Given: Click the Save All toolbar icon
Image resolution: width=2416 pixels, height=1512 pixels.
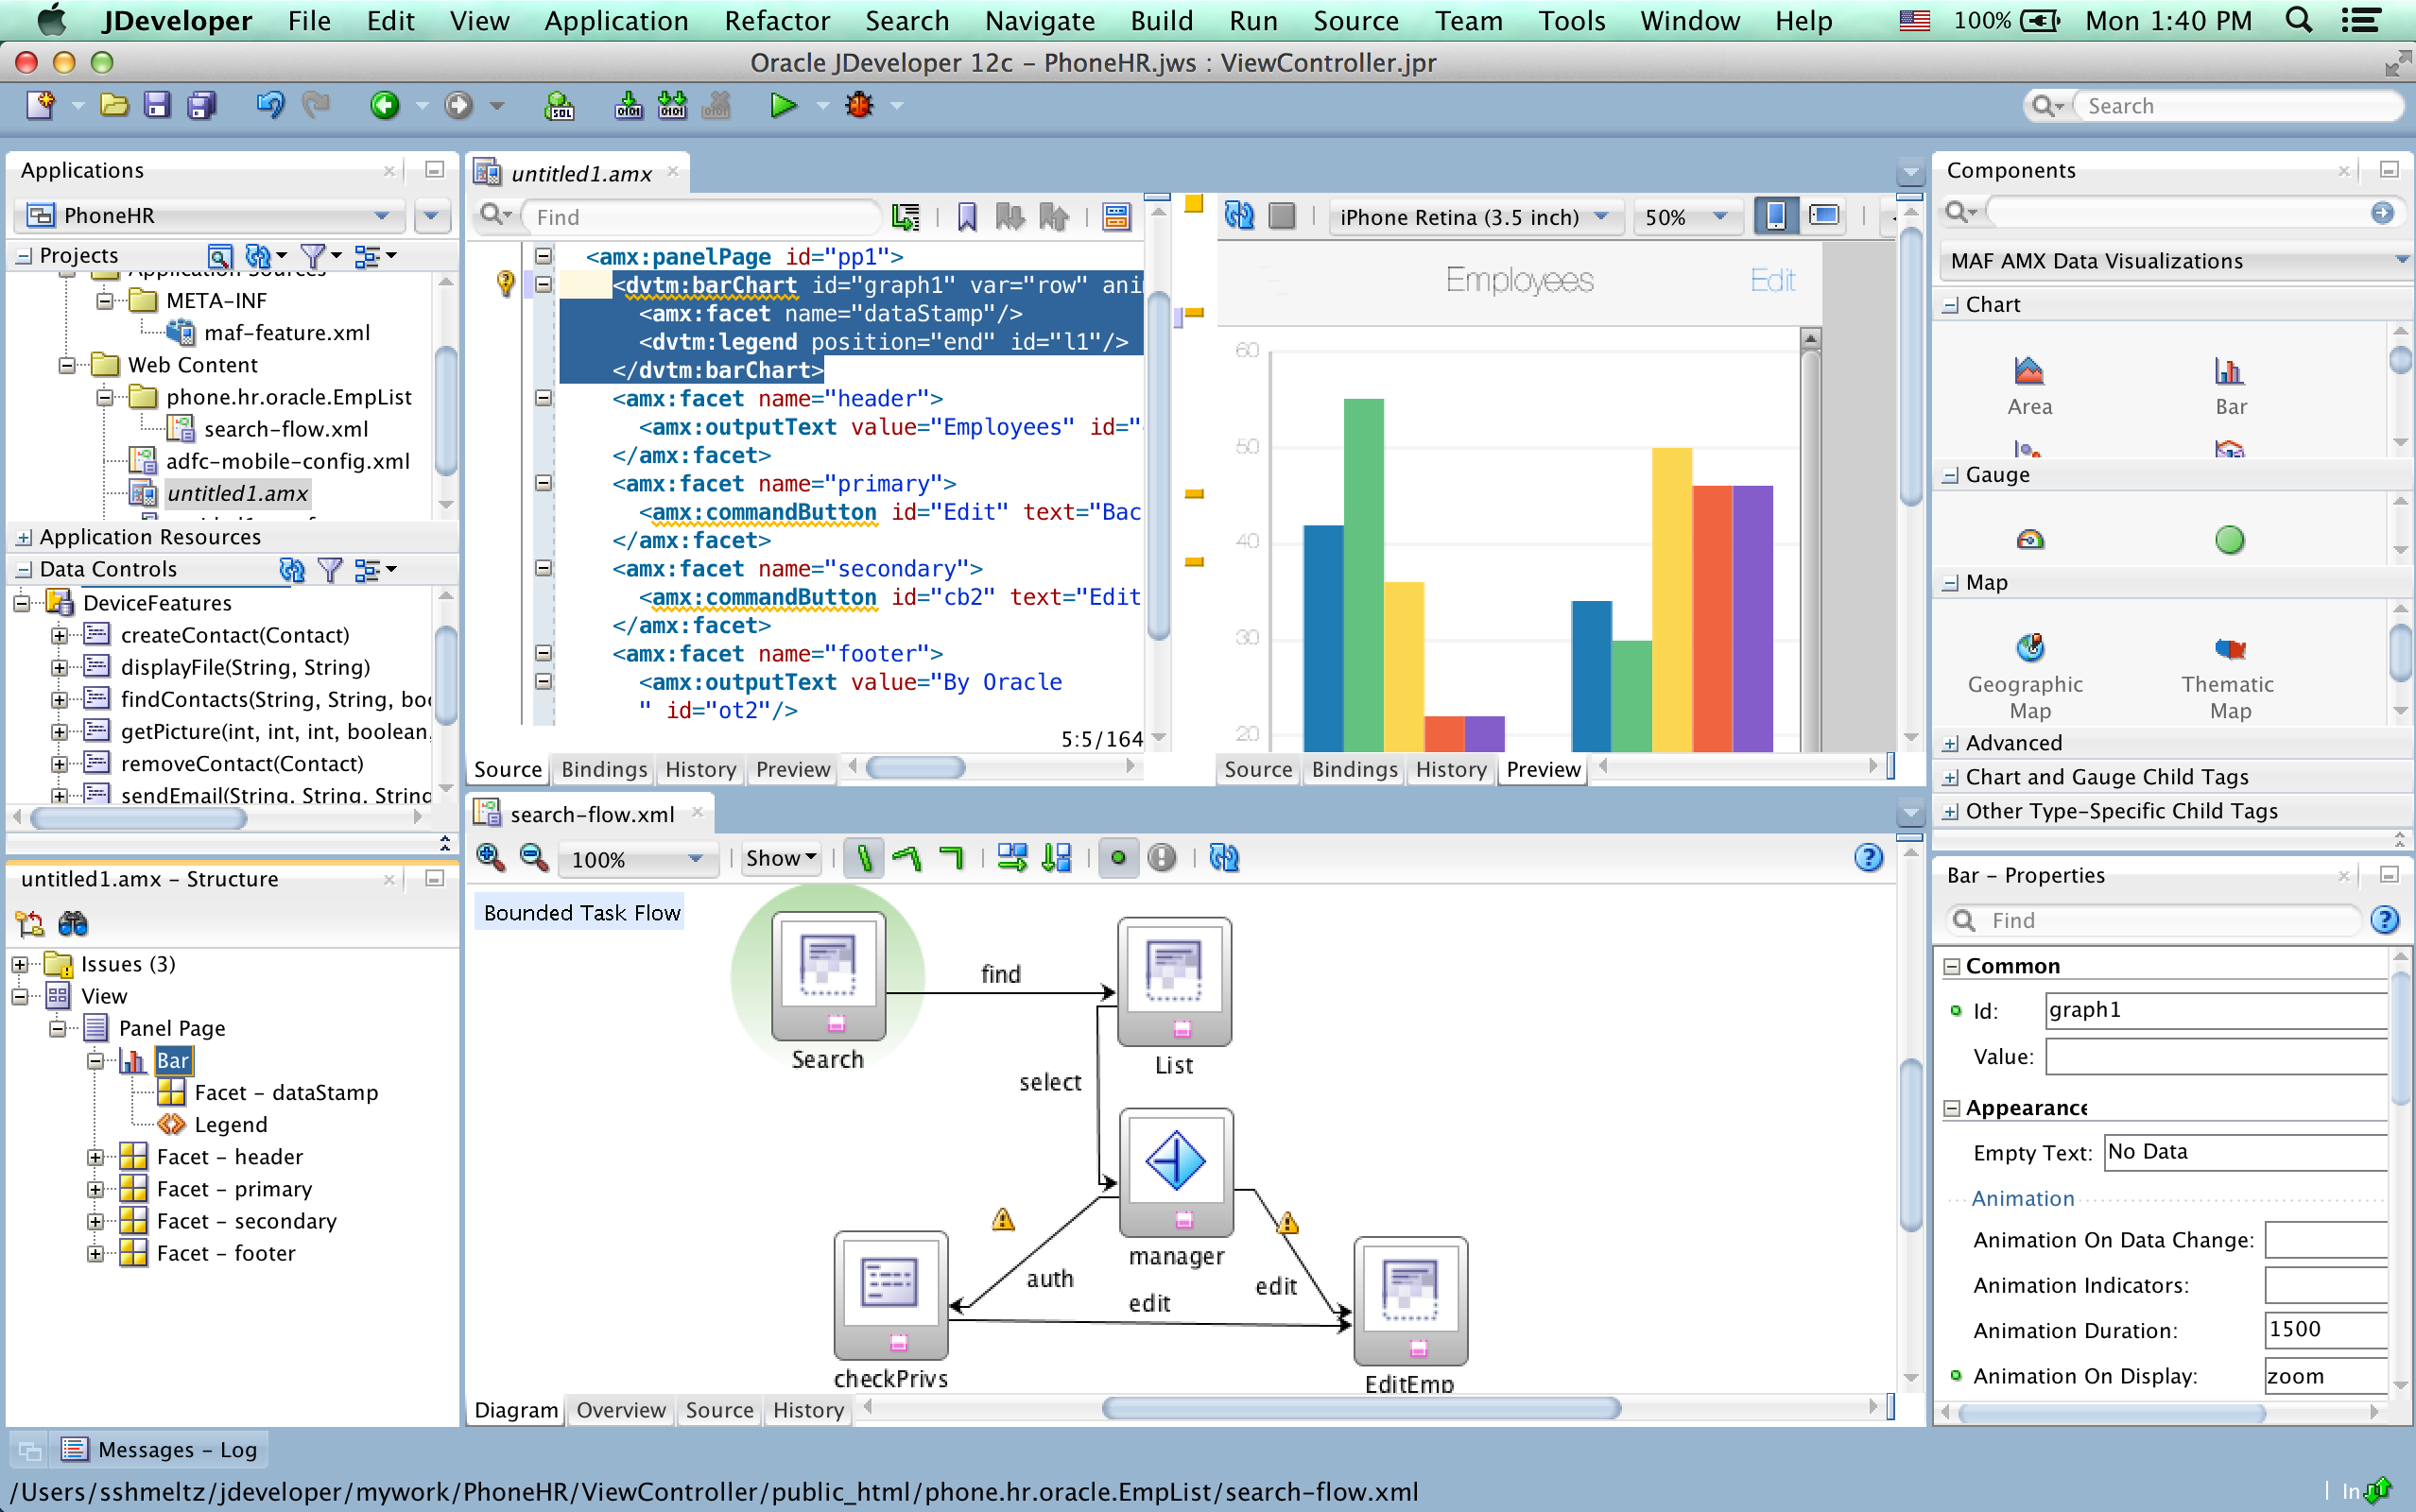Looking at the screenshot, I should click(x=201, y=105).
